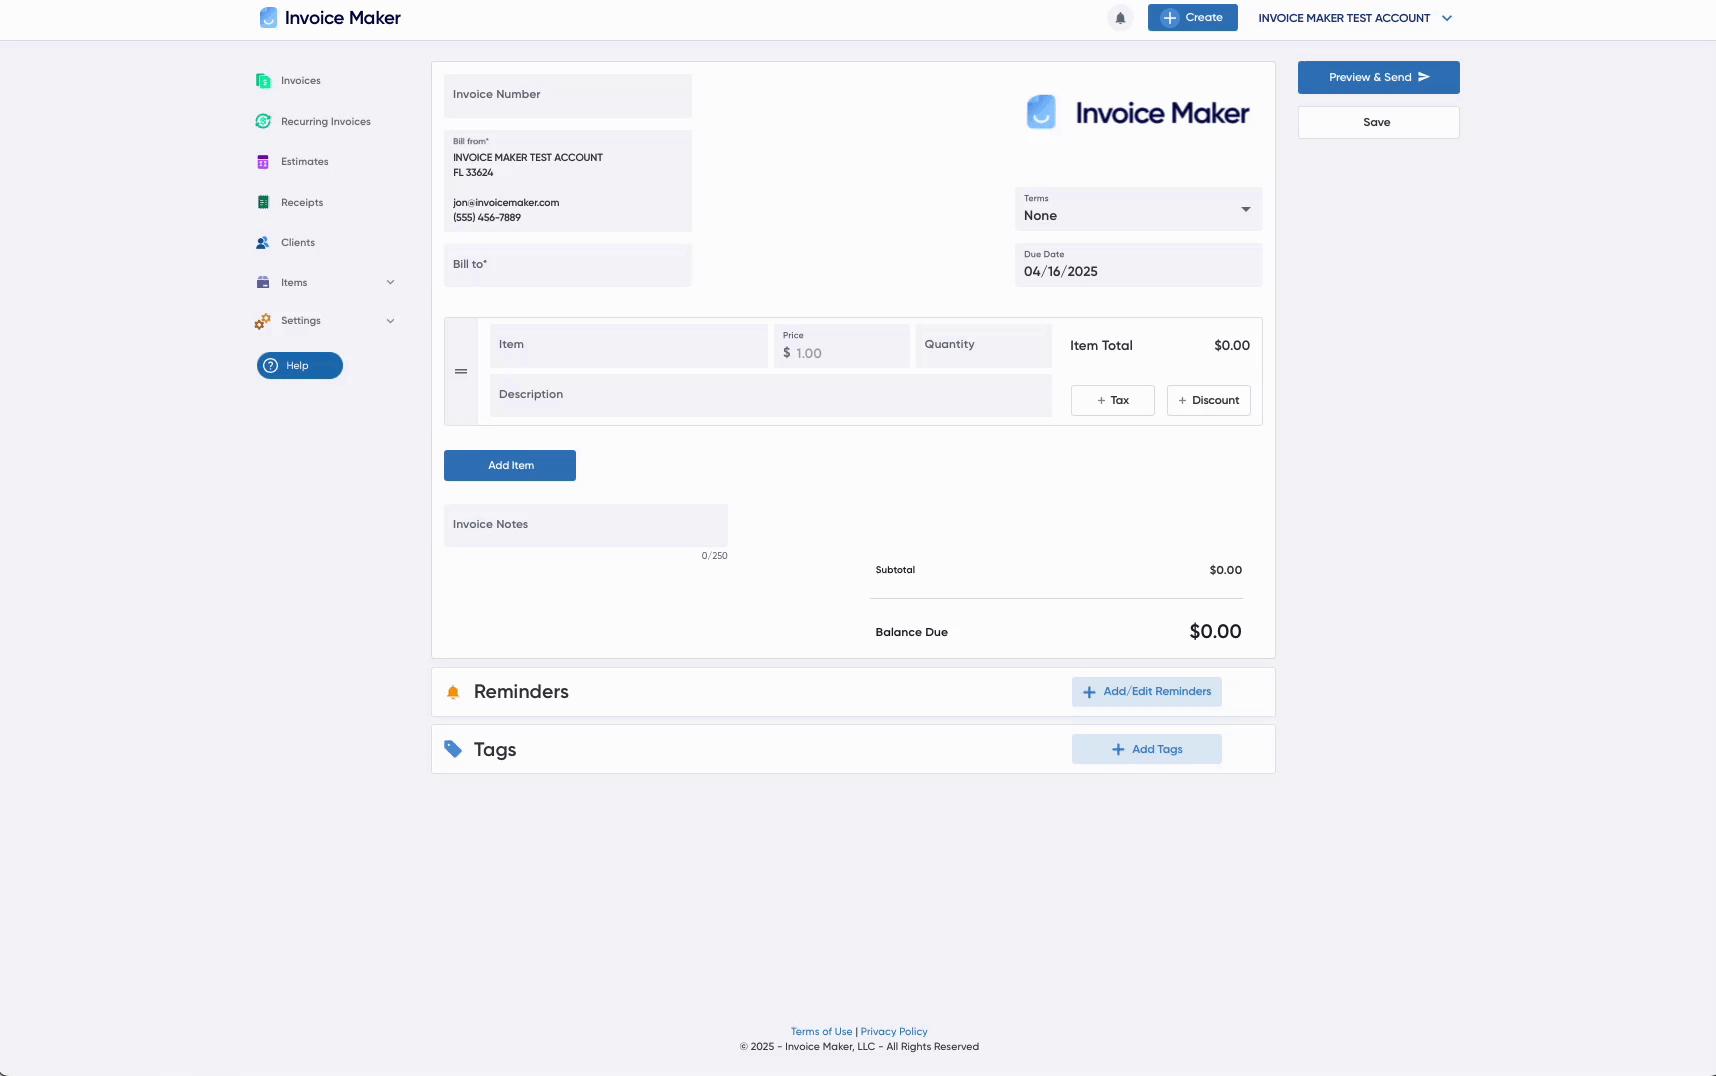Expand the Settings submenu chevron

(x=390, y=321)
